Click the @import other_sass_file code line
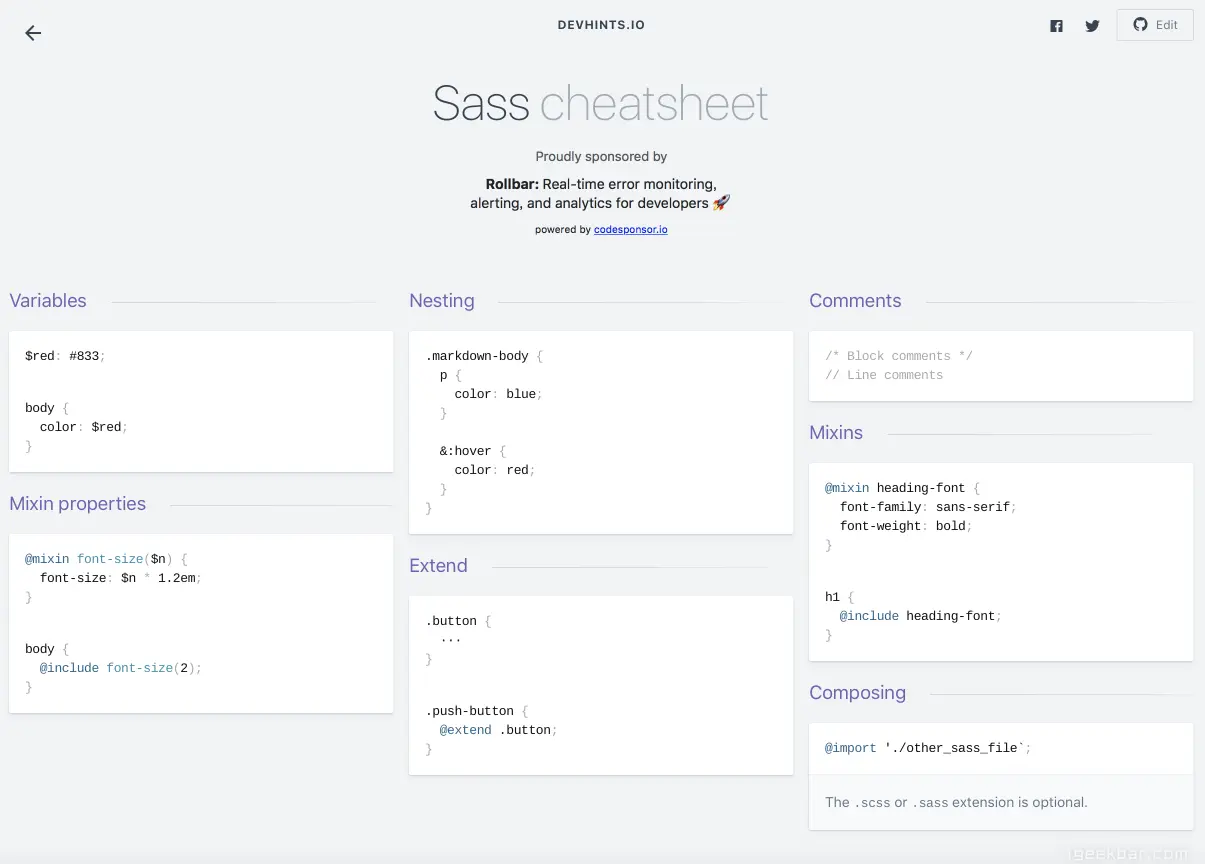The image size is (1205, 864). [x=927, y=748]
